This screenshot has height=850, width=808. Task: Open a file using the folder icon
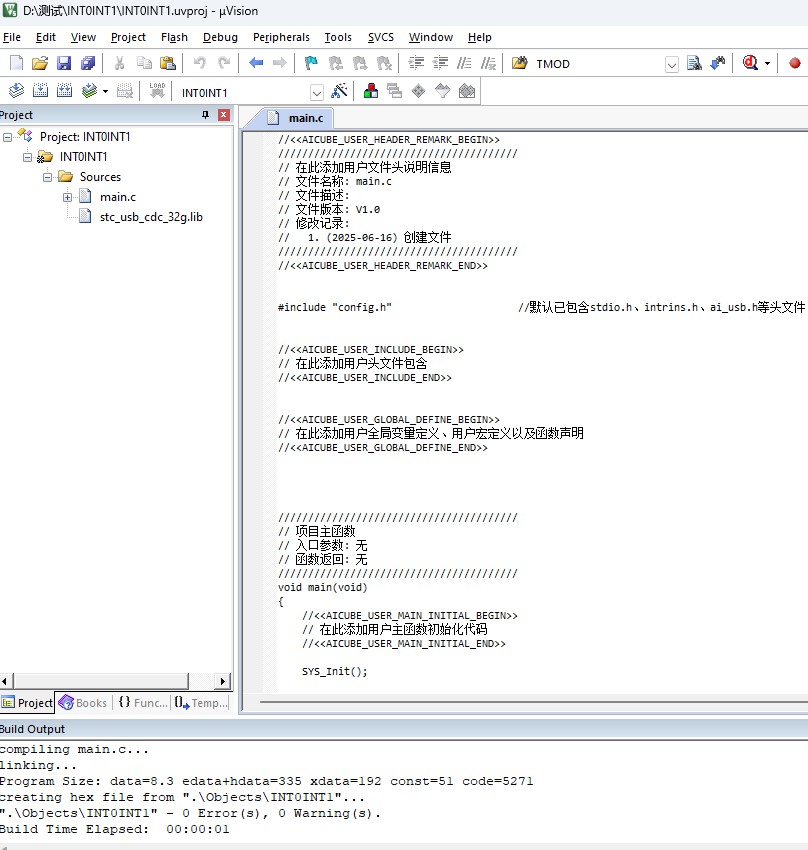click(x=40, y=63)
